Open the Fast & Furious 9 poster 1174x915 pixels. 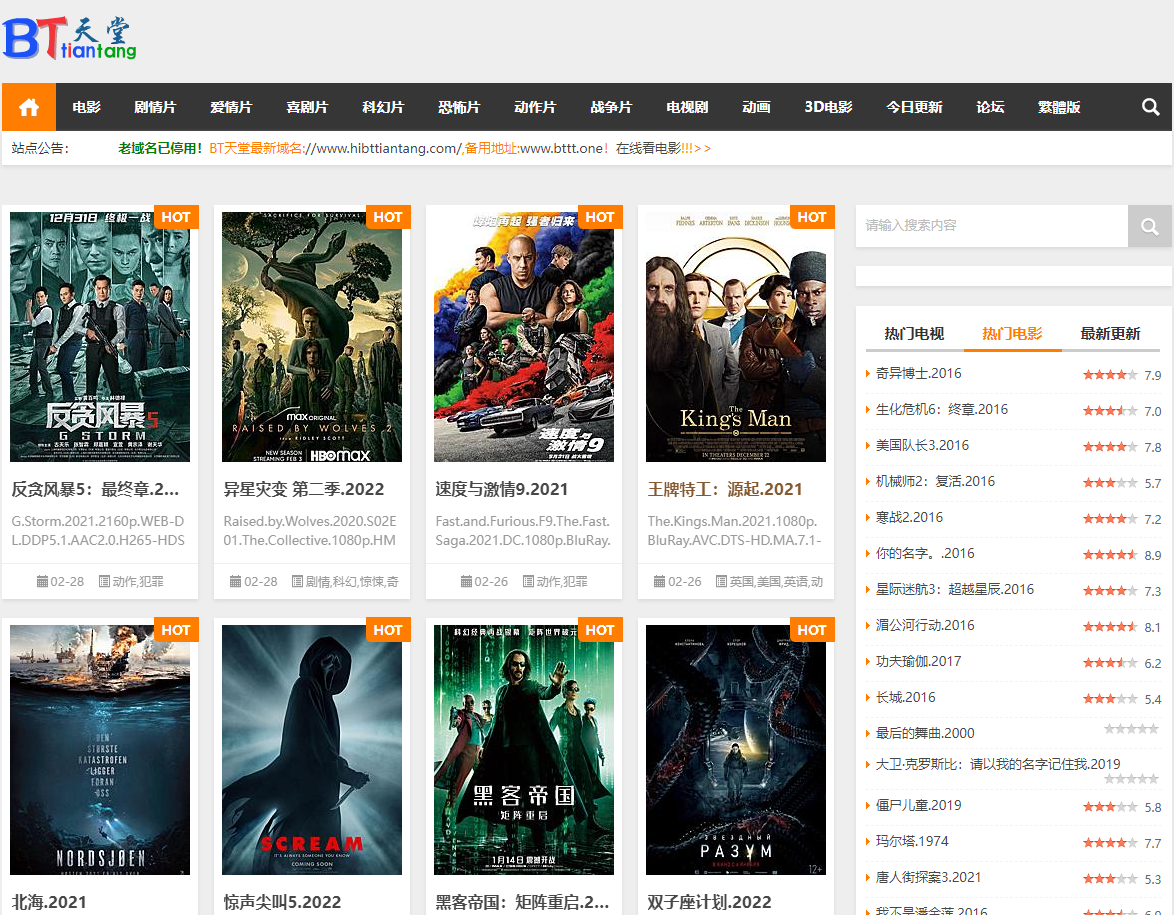[x=523, y=337]
